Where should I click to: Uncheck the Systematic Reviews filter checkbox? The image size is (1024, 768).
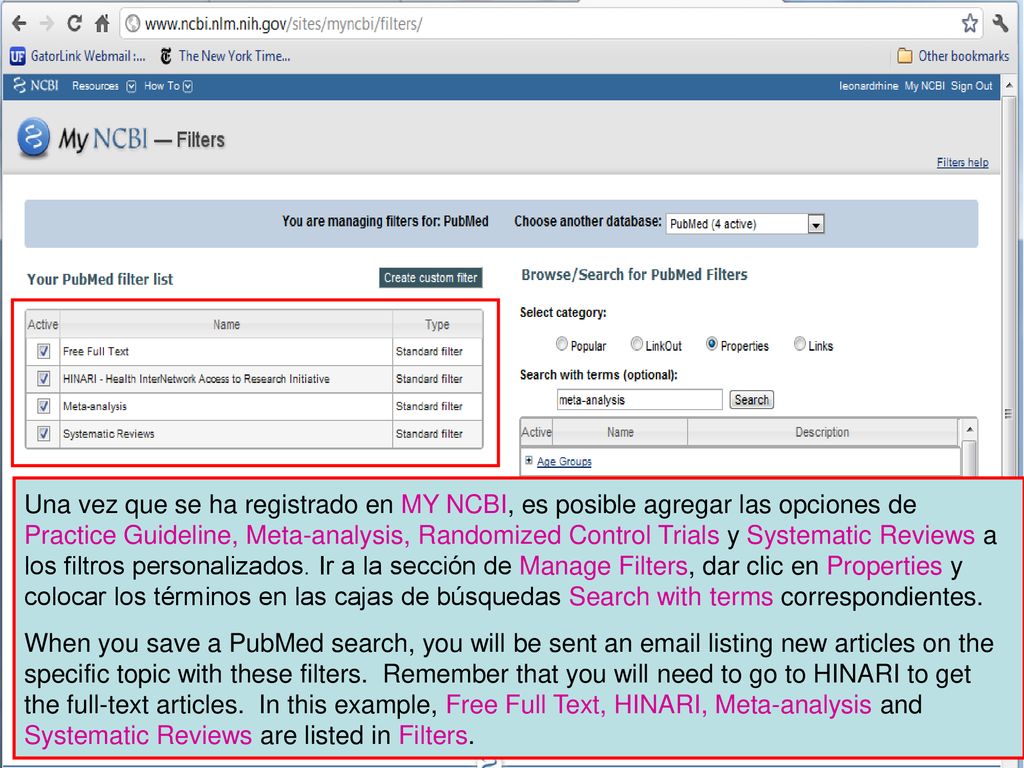coord(44,434)
